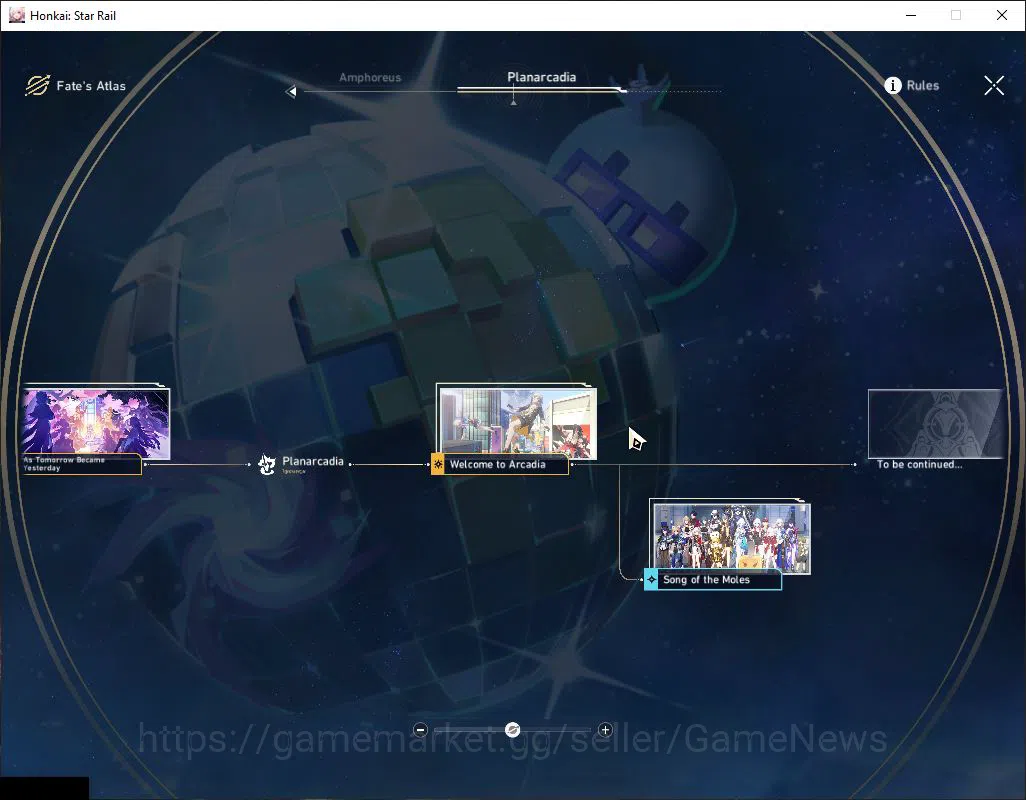1026x800 pixels.
Task: Minimize the Honkai: Star Rail window
Action: (x=911, y=15)
